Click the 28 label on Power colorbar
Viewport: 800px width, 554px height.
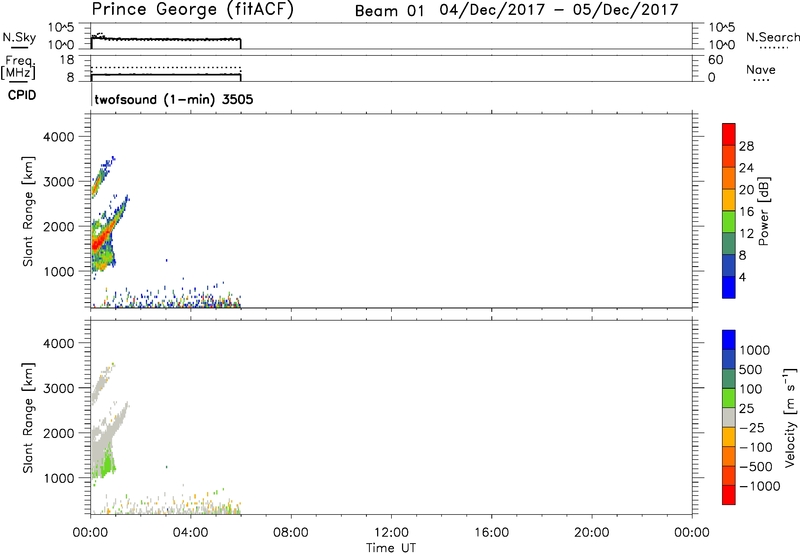[746, 146]
